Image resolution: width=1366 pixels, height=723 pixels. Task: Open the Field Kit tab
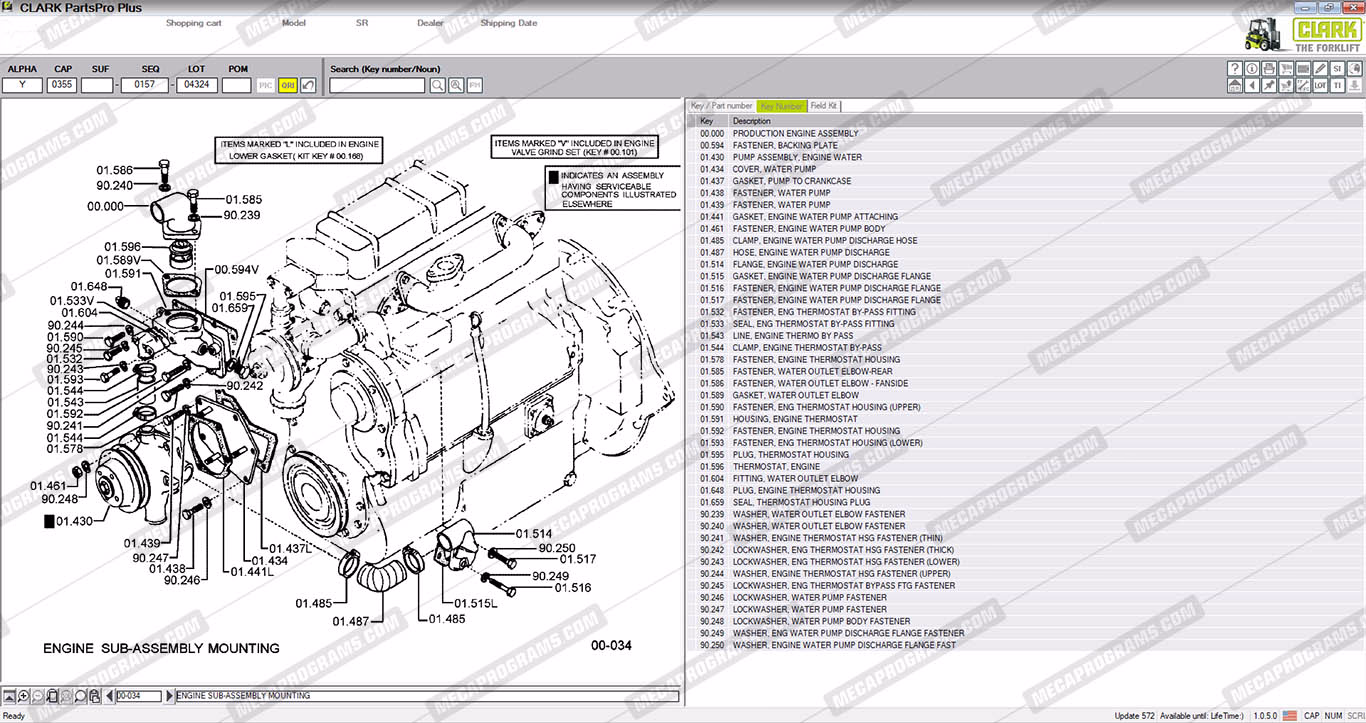[x=824, y=106]
